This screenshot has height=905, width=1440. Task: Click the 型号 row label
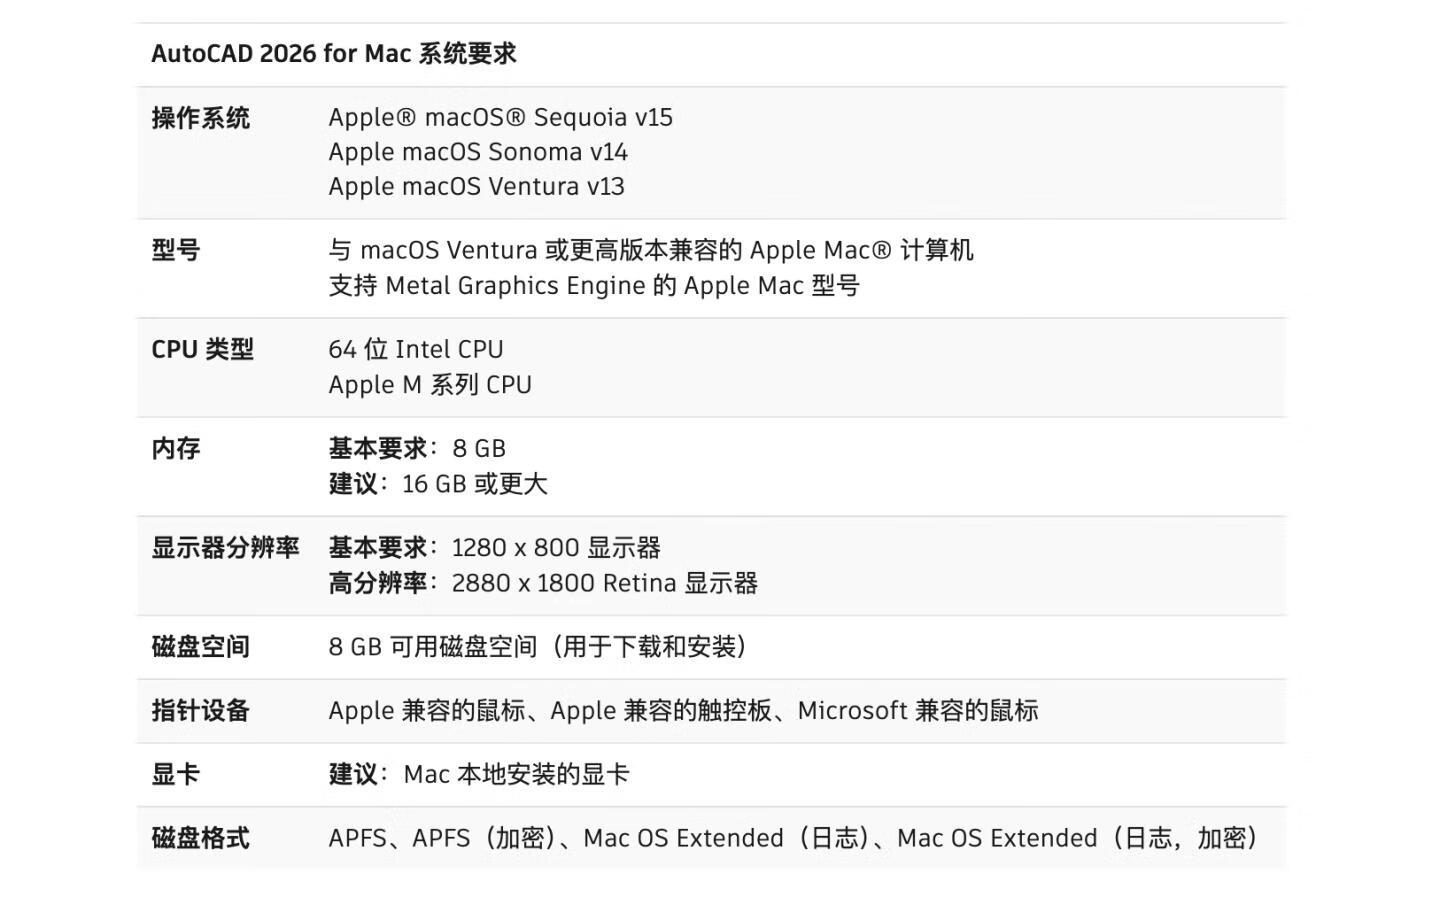pos(176,250)
